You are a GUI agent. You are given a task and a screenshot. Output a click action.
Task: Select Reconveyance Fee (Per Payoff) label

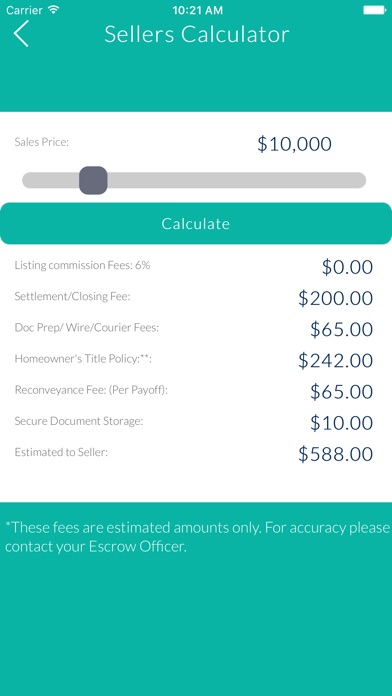(91, 390)
